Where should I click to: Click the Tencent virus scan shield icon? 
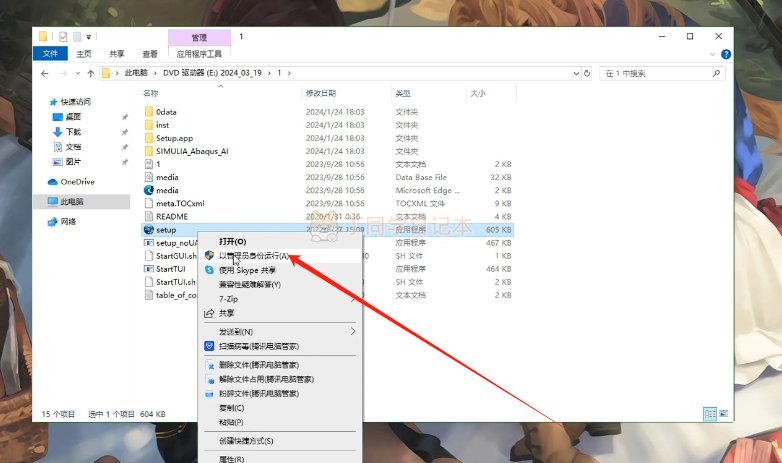click(209, 346)
